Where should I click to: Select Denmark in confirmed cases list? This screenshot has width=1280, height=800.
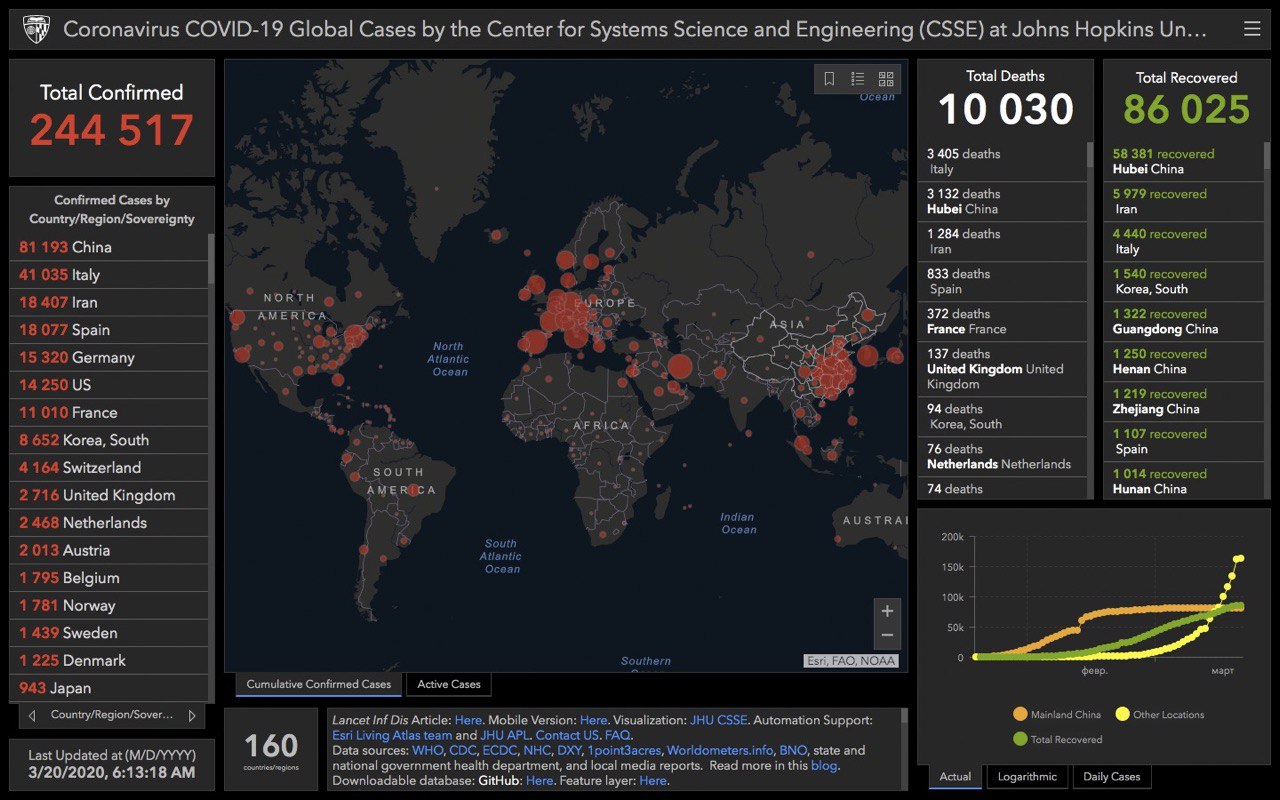(110, 660)
